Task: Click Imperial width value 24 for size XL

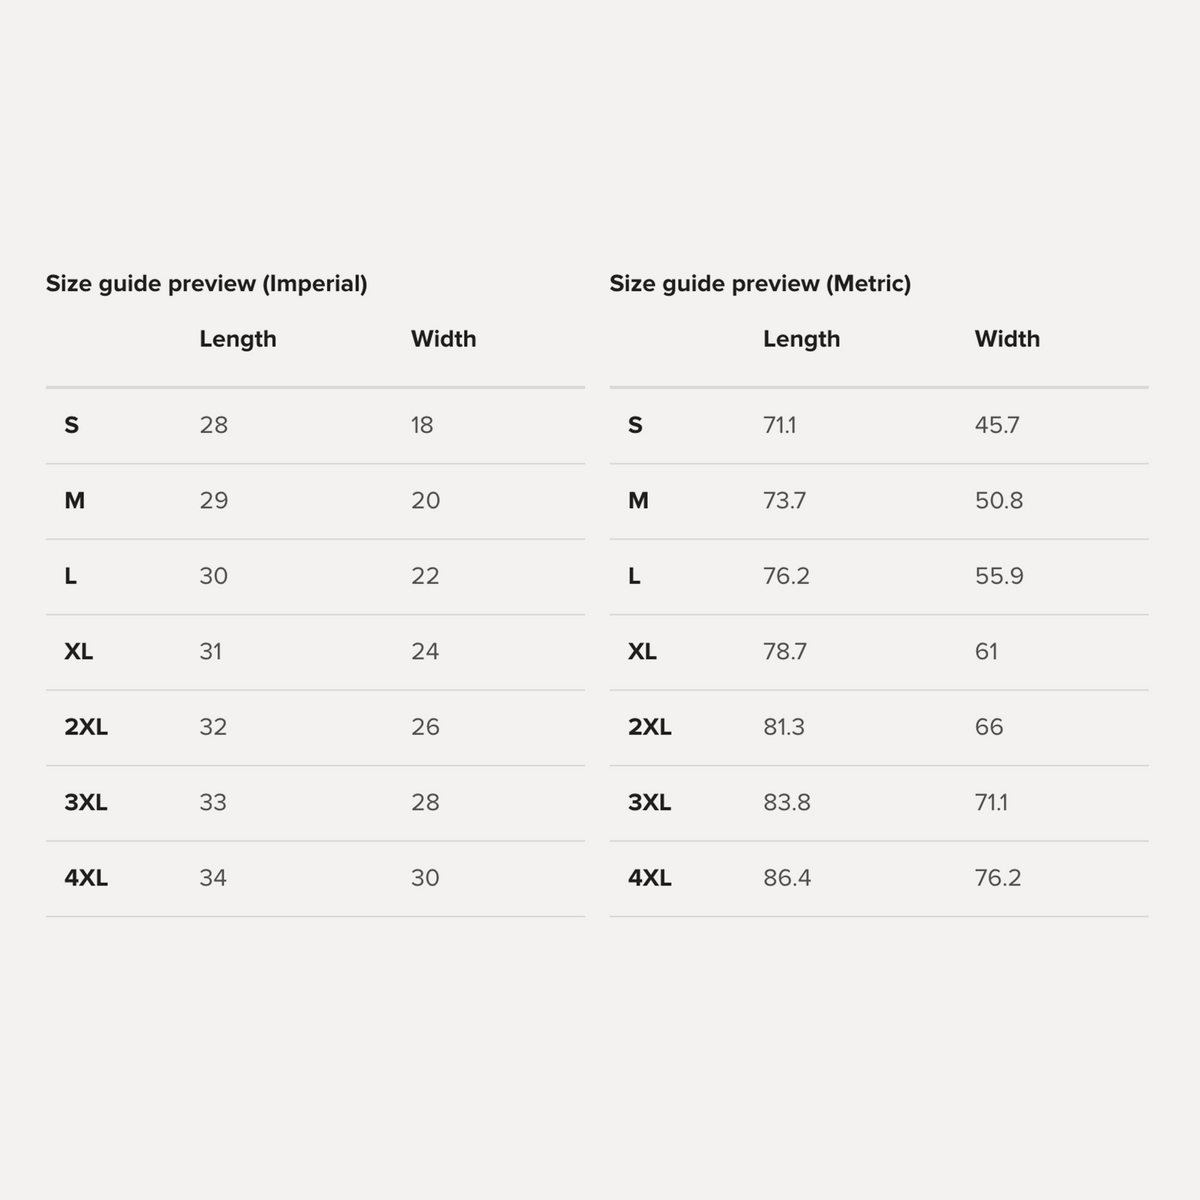Action: click(x=426, y=652)
